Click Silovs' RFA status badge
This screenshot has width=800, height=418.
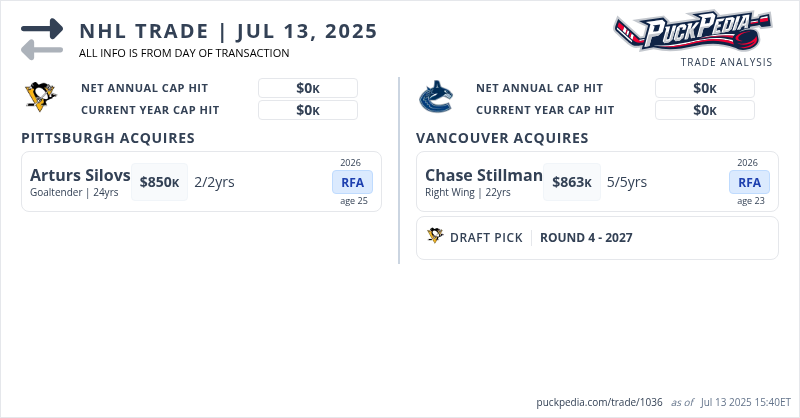(x=352, y=182)
